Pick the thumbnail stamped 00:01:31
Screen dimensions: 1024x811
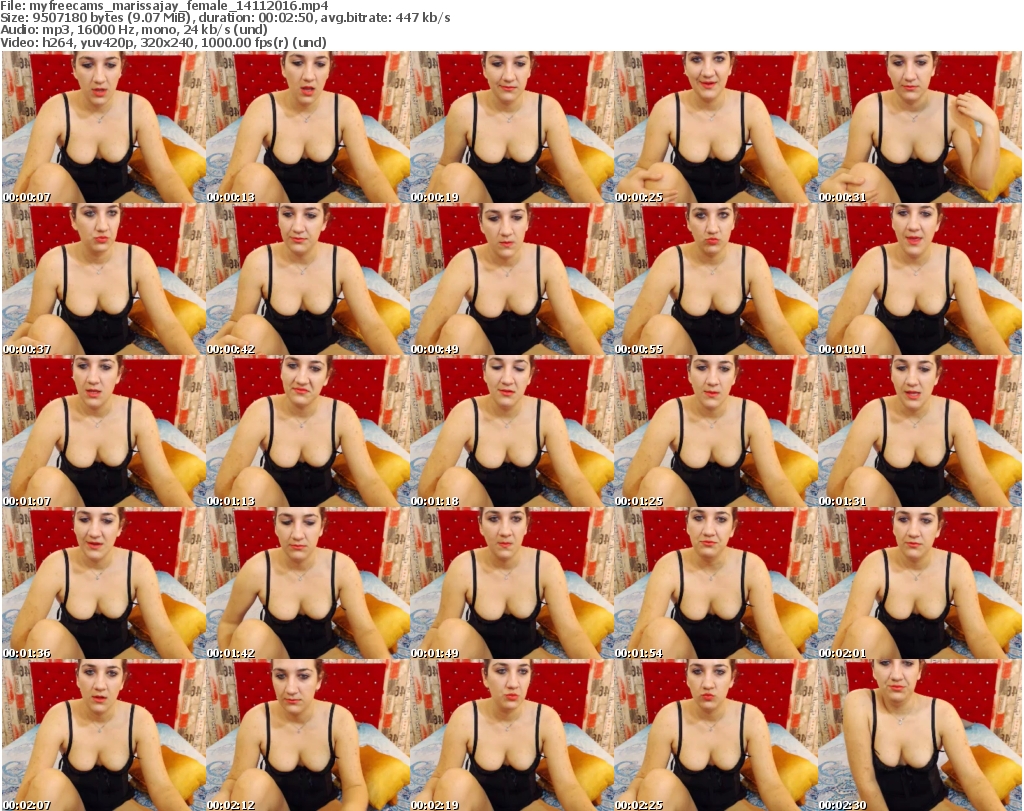920,432
